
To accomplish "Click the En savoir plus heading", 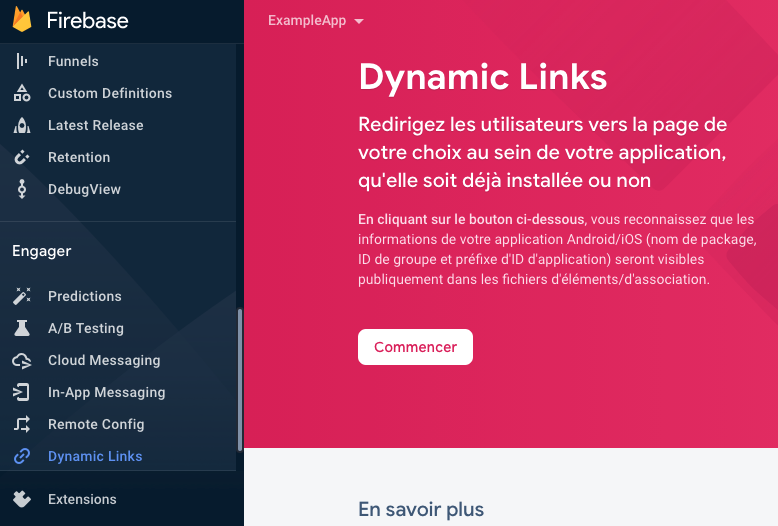I will click(421, 509).
